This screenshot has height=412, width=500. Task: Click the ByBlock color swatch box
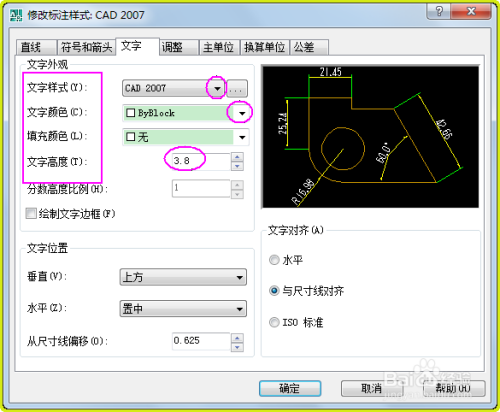(x=130, y=113)
